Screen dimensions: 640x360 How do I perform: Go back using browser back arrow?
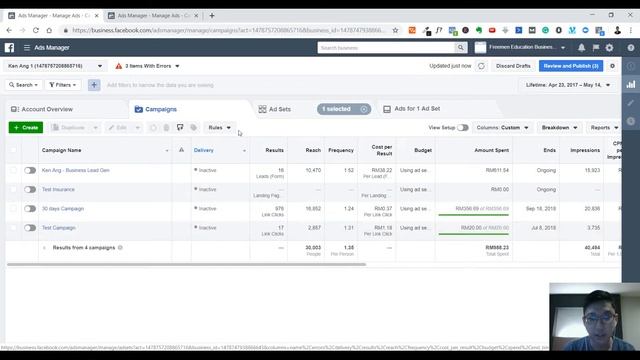pos(9,30)
